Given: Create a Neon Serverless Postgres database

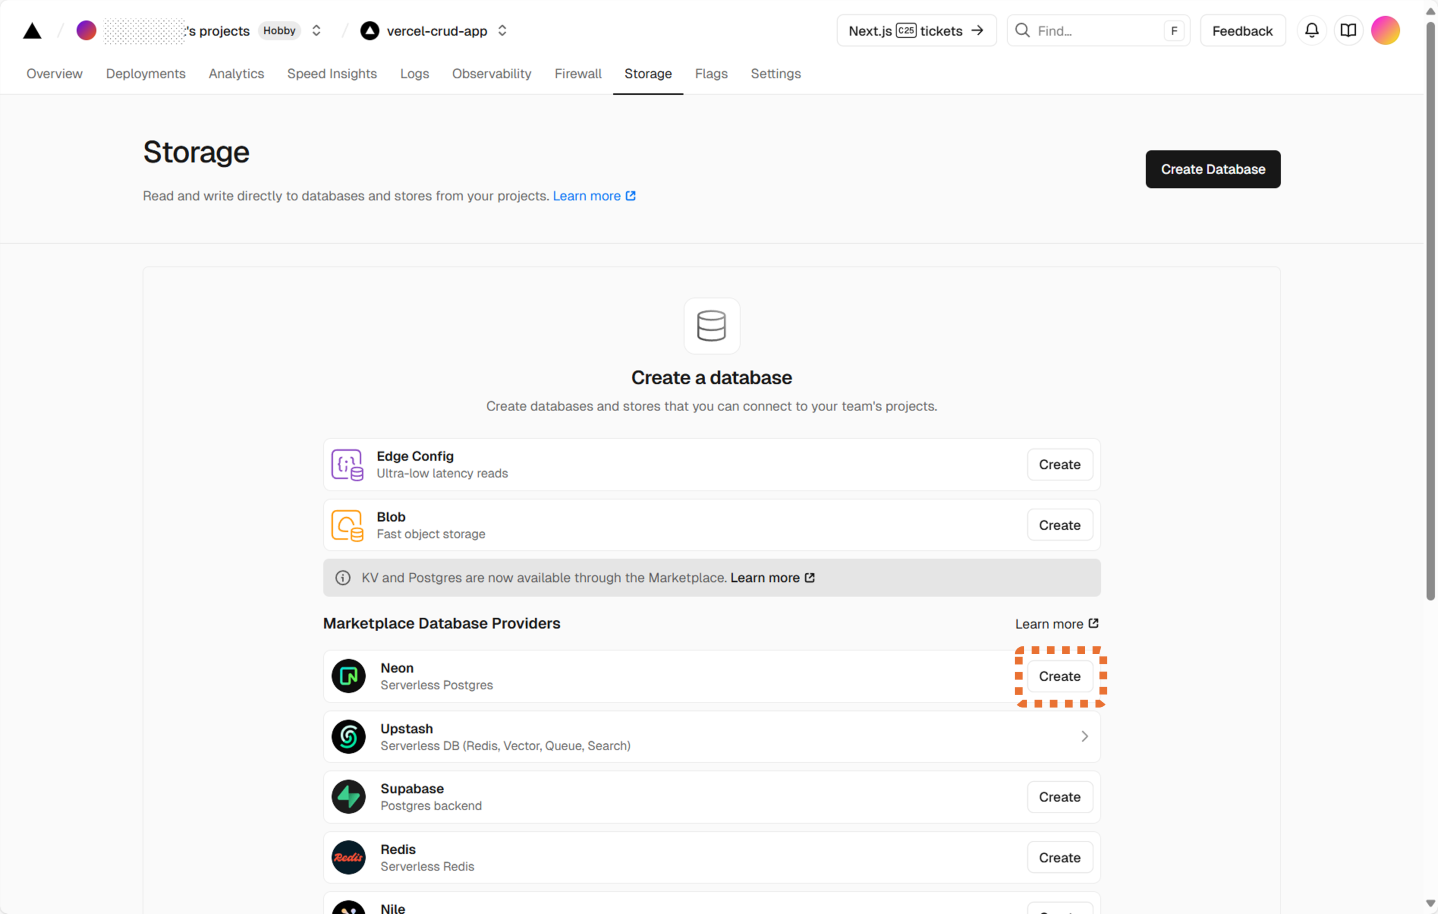Looking at the screenshot, I should coord(1059,677).
